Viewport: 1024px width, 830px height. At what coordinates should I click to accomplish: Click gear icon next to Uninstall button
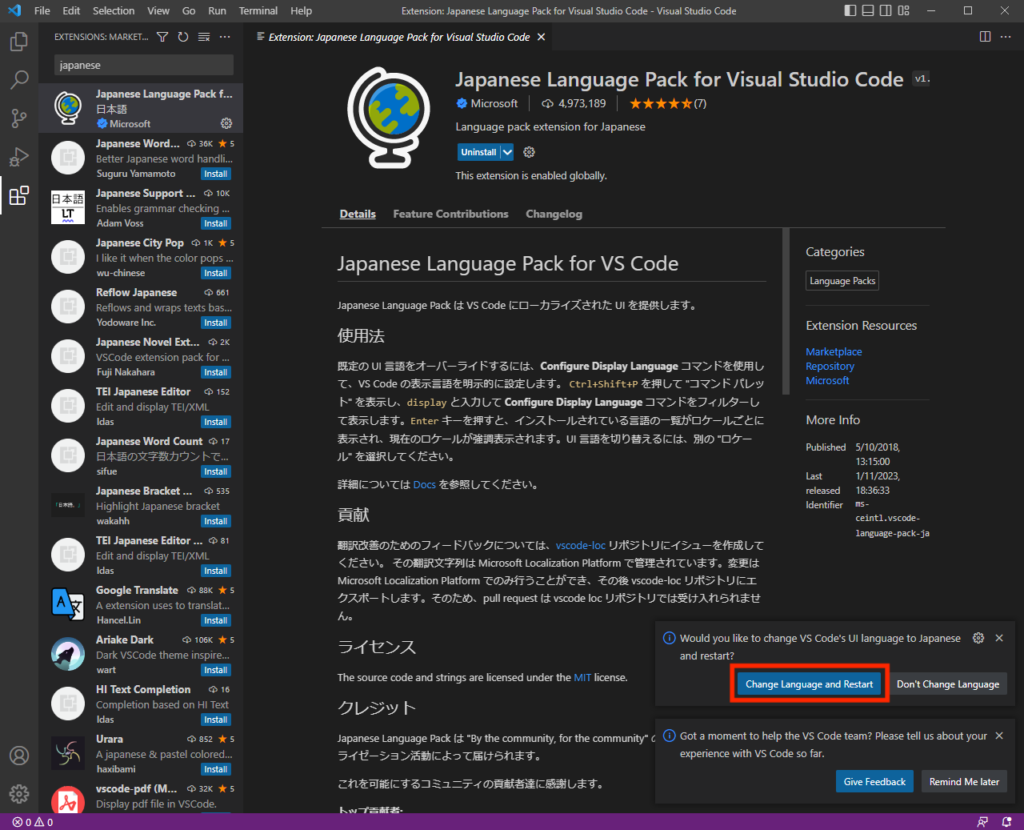click(529, 152)
